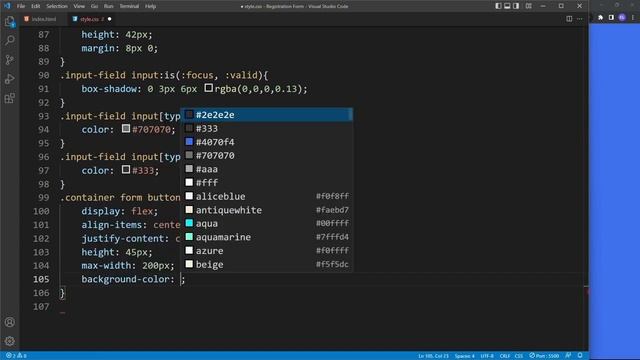Open the Go menu
Screen dimensions: 640x360
[x=94, y=6]
